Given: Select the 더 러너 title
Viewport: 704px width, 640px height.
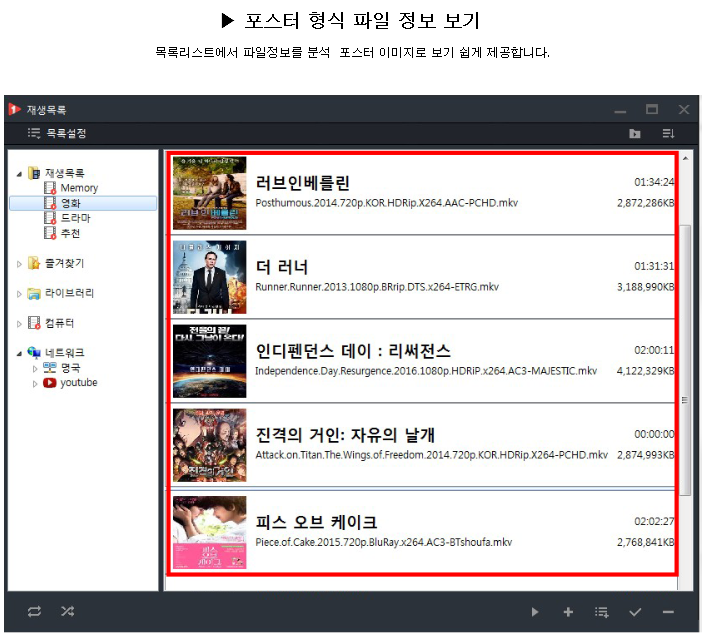Looking at the screenshot, I should [x=282, y=267].
